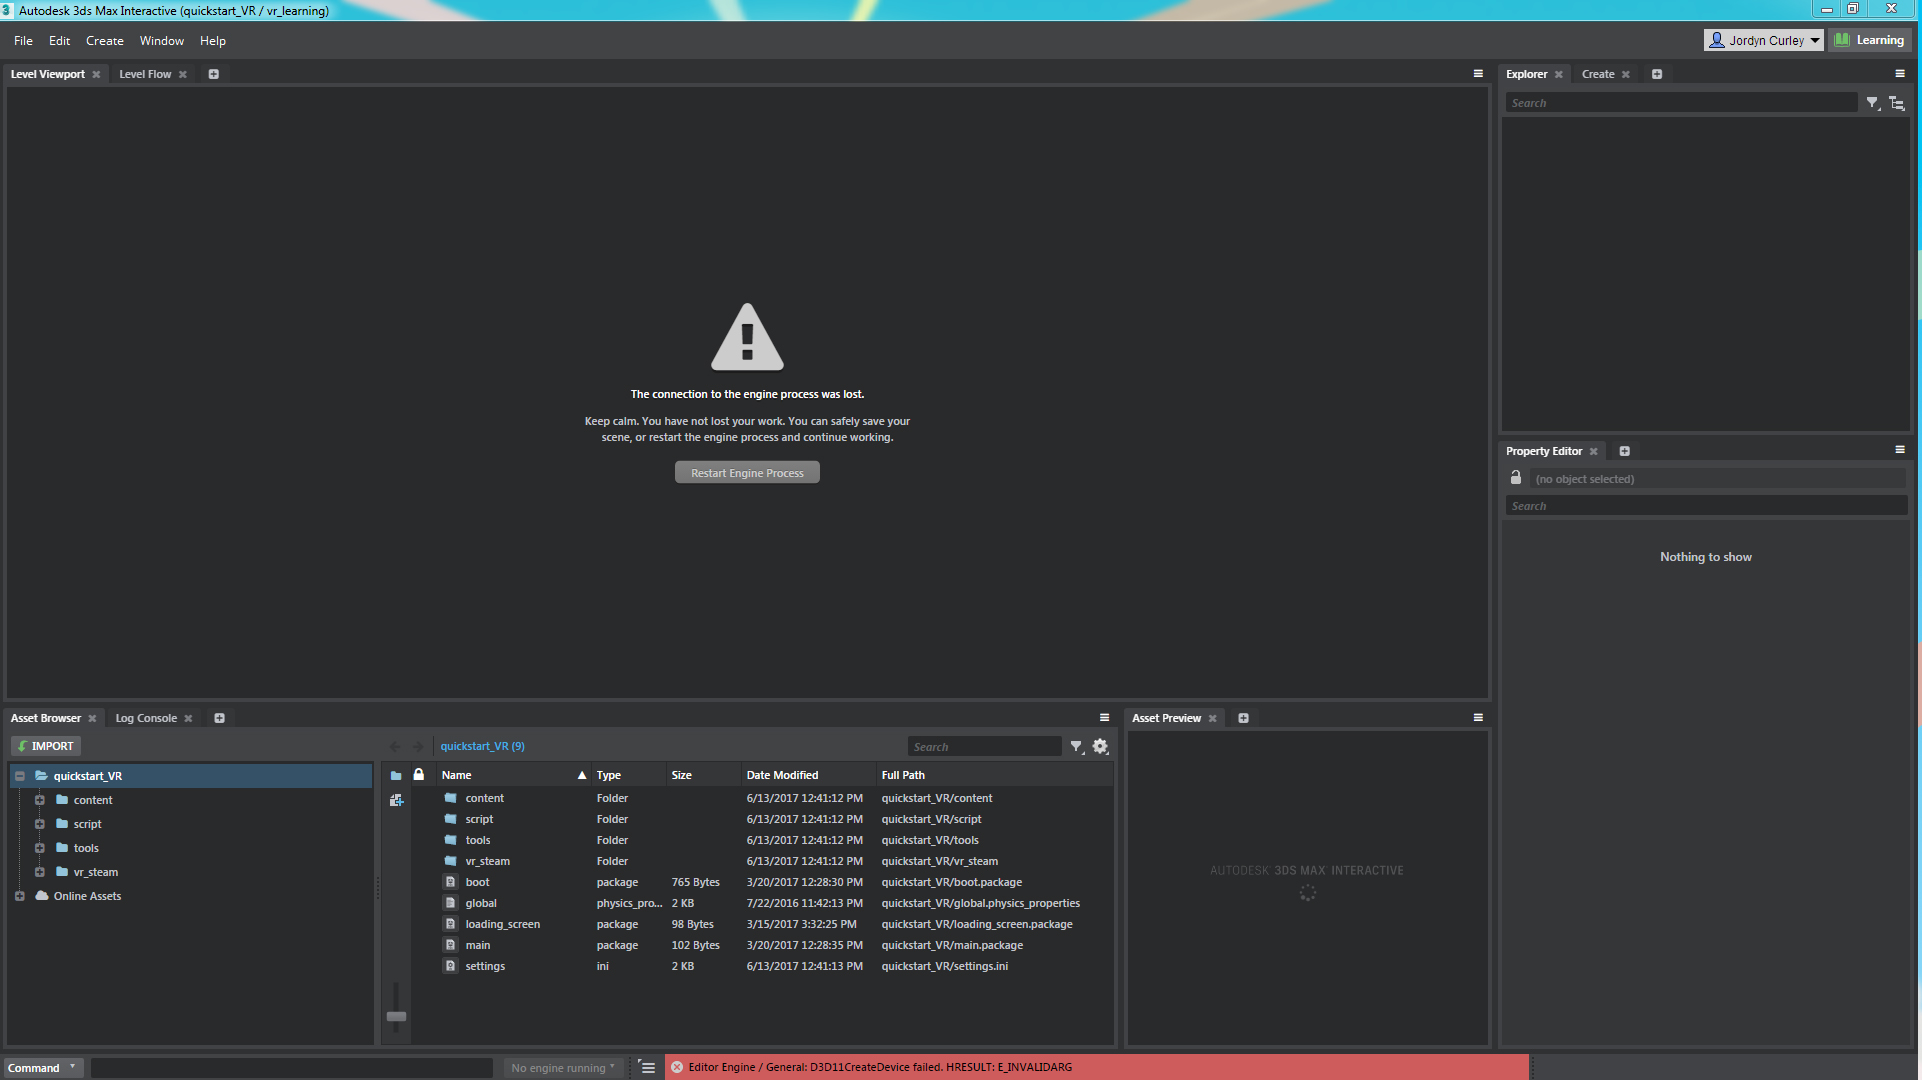Click the folder view icon beside Name column
The image size is (1922, 1080).
396,776
